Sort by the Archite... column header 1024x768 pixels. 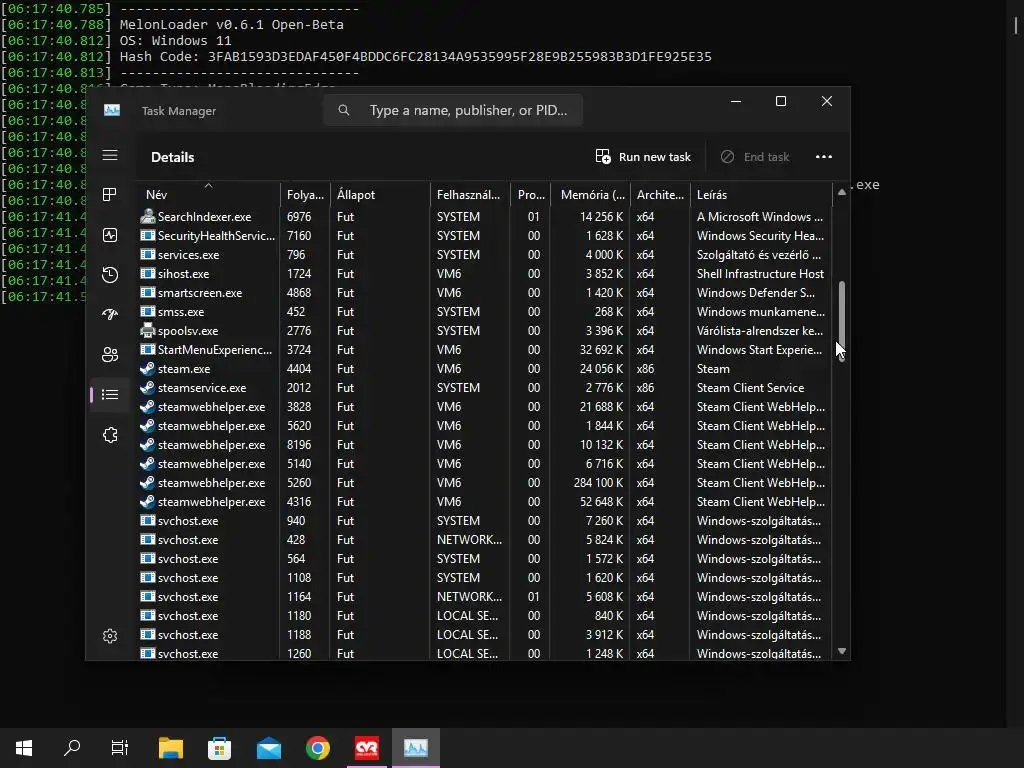660,195
